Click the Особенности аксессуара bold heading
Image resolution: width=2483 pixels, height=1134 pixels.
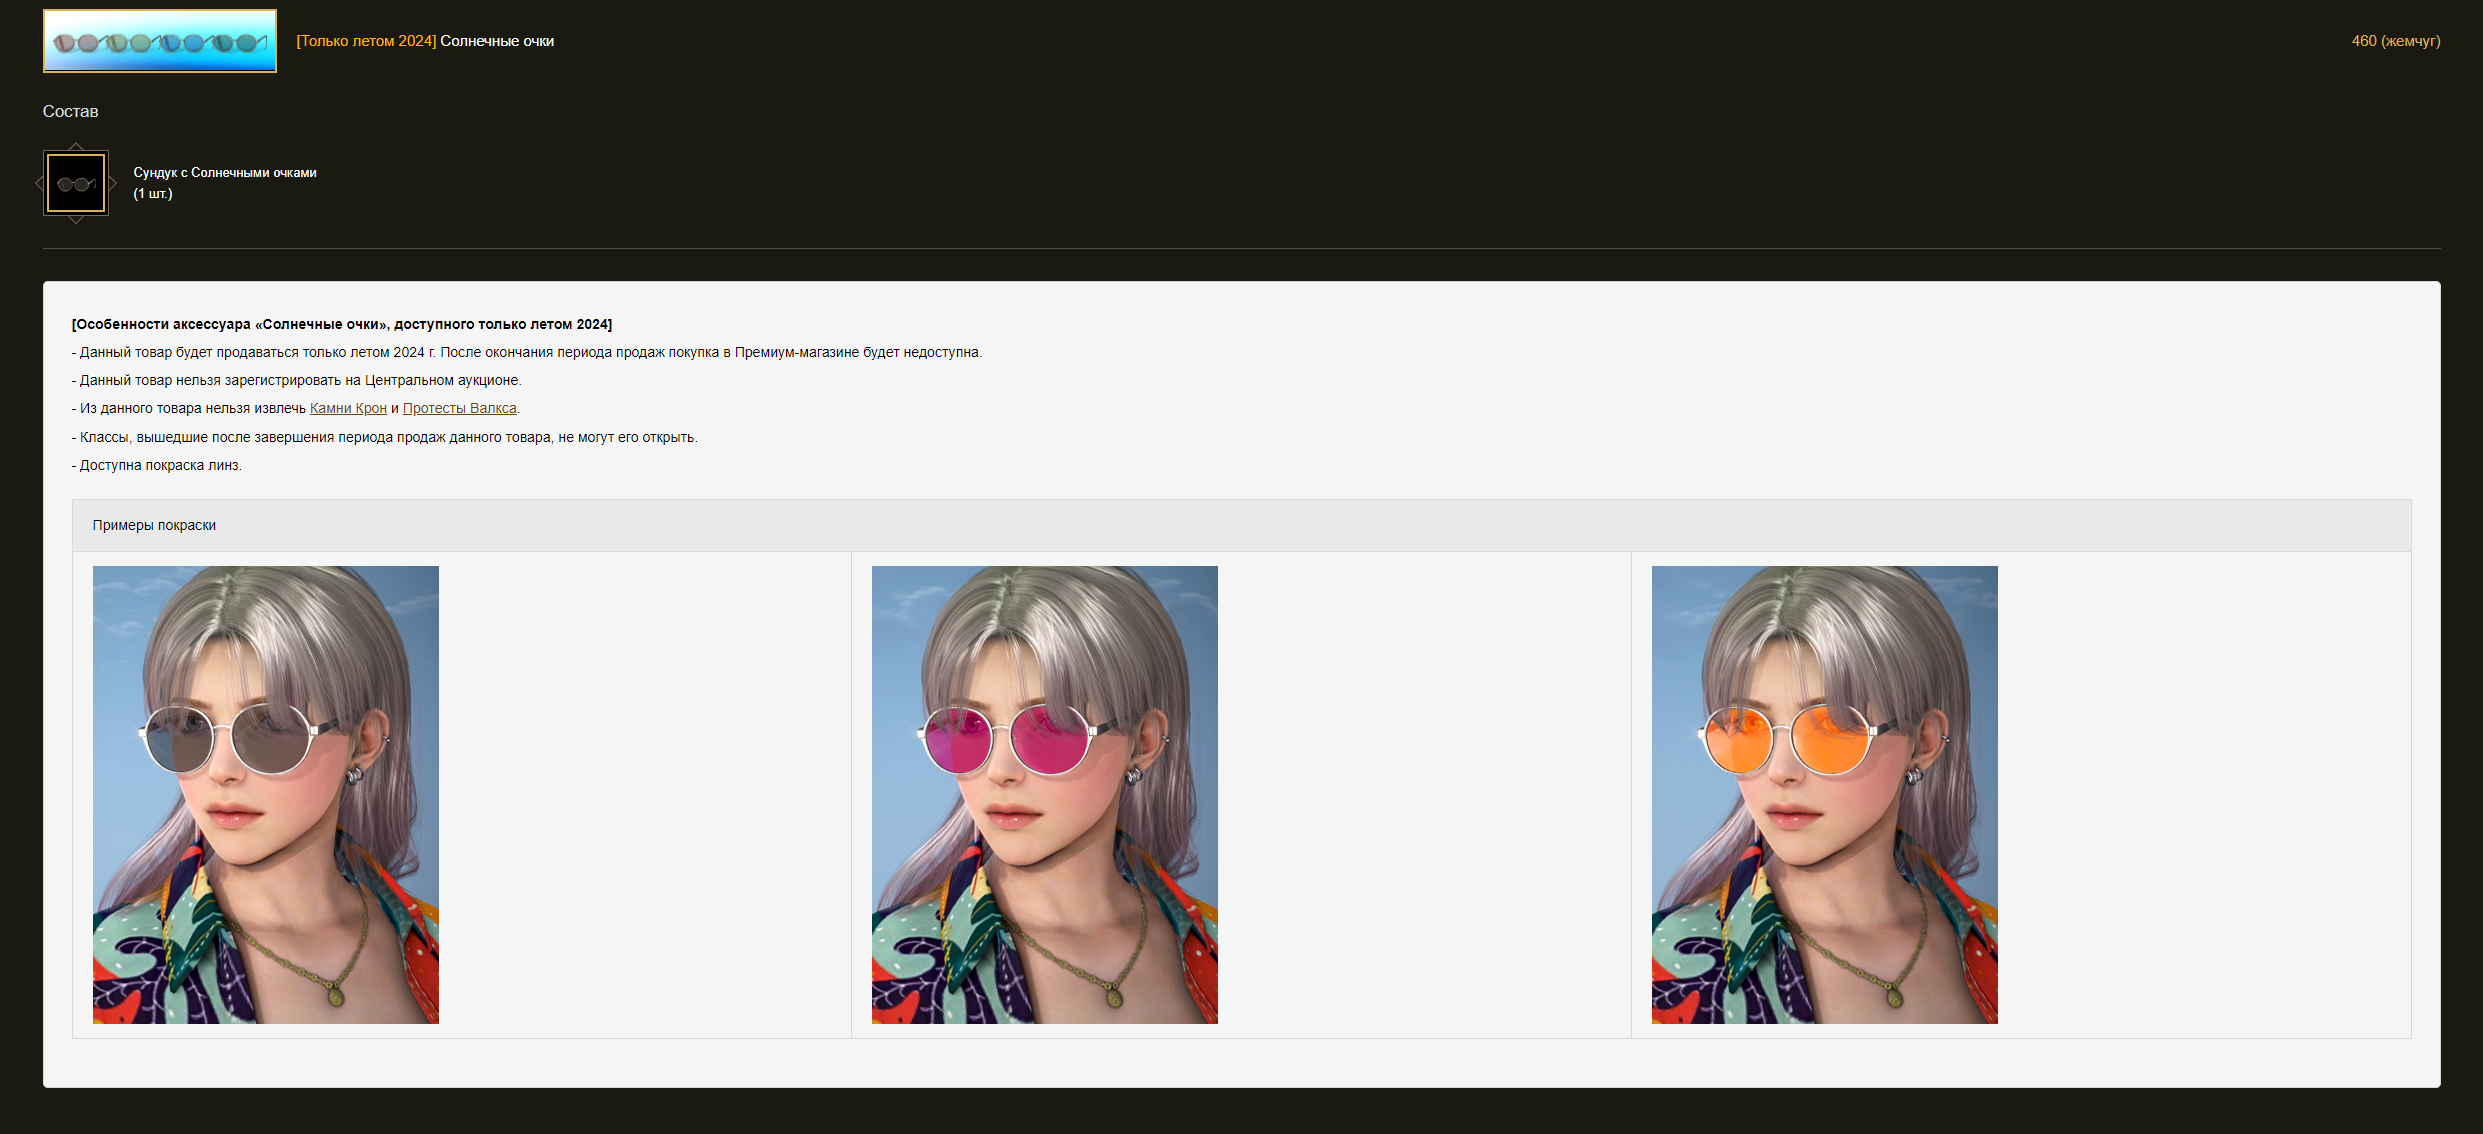342,324
